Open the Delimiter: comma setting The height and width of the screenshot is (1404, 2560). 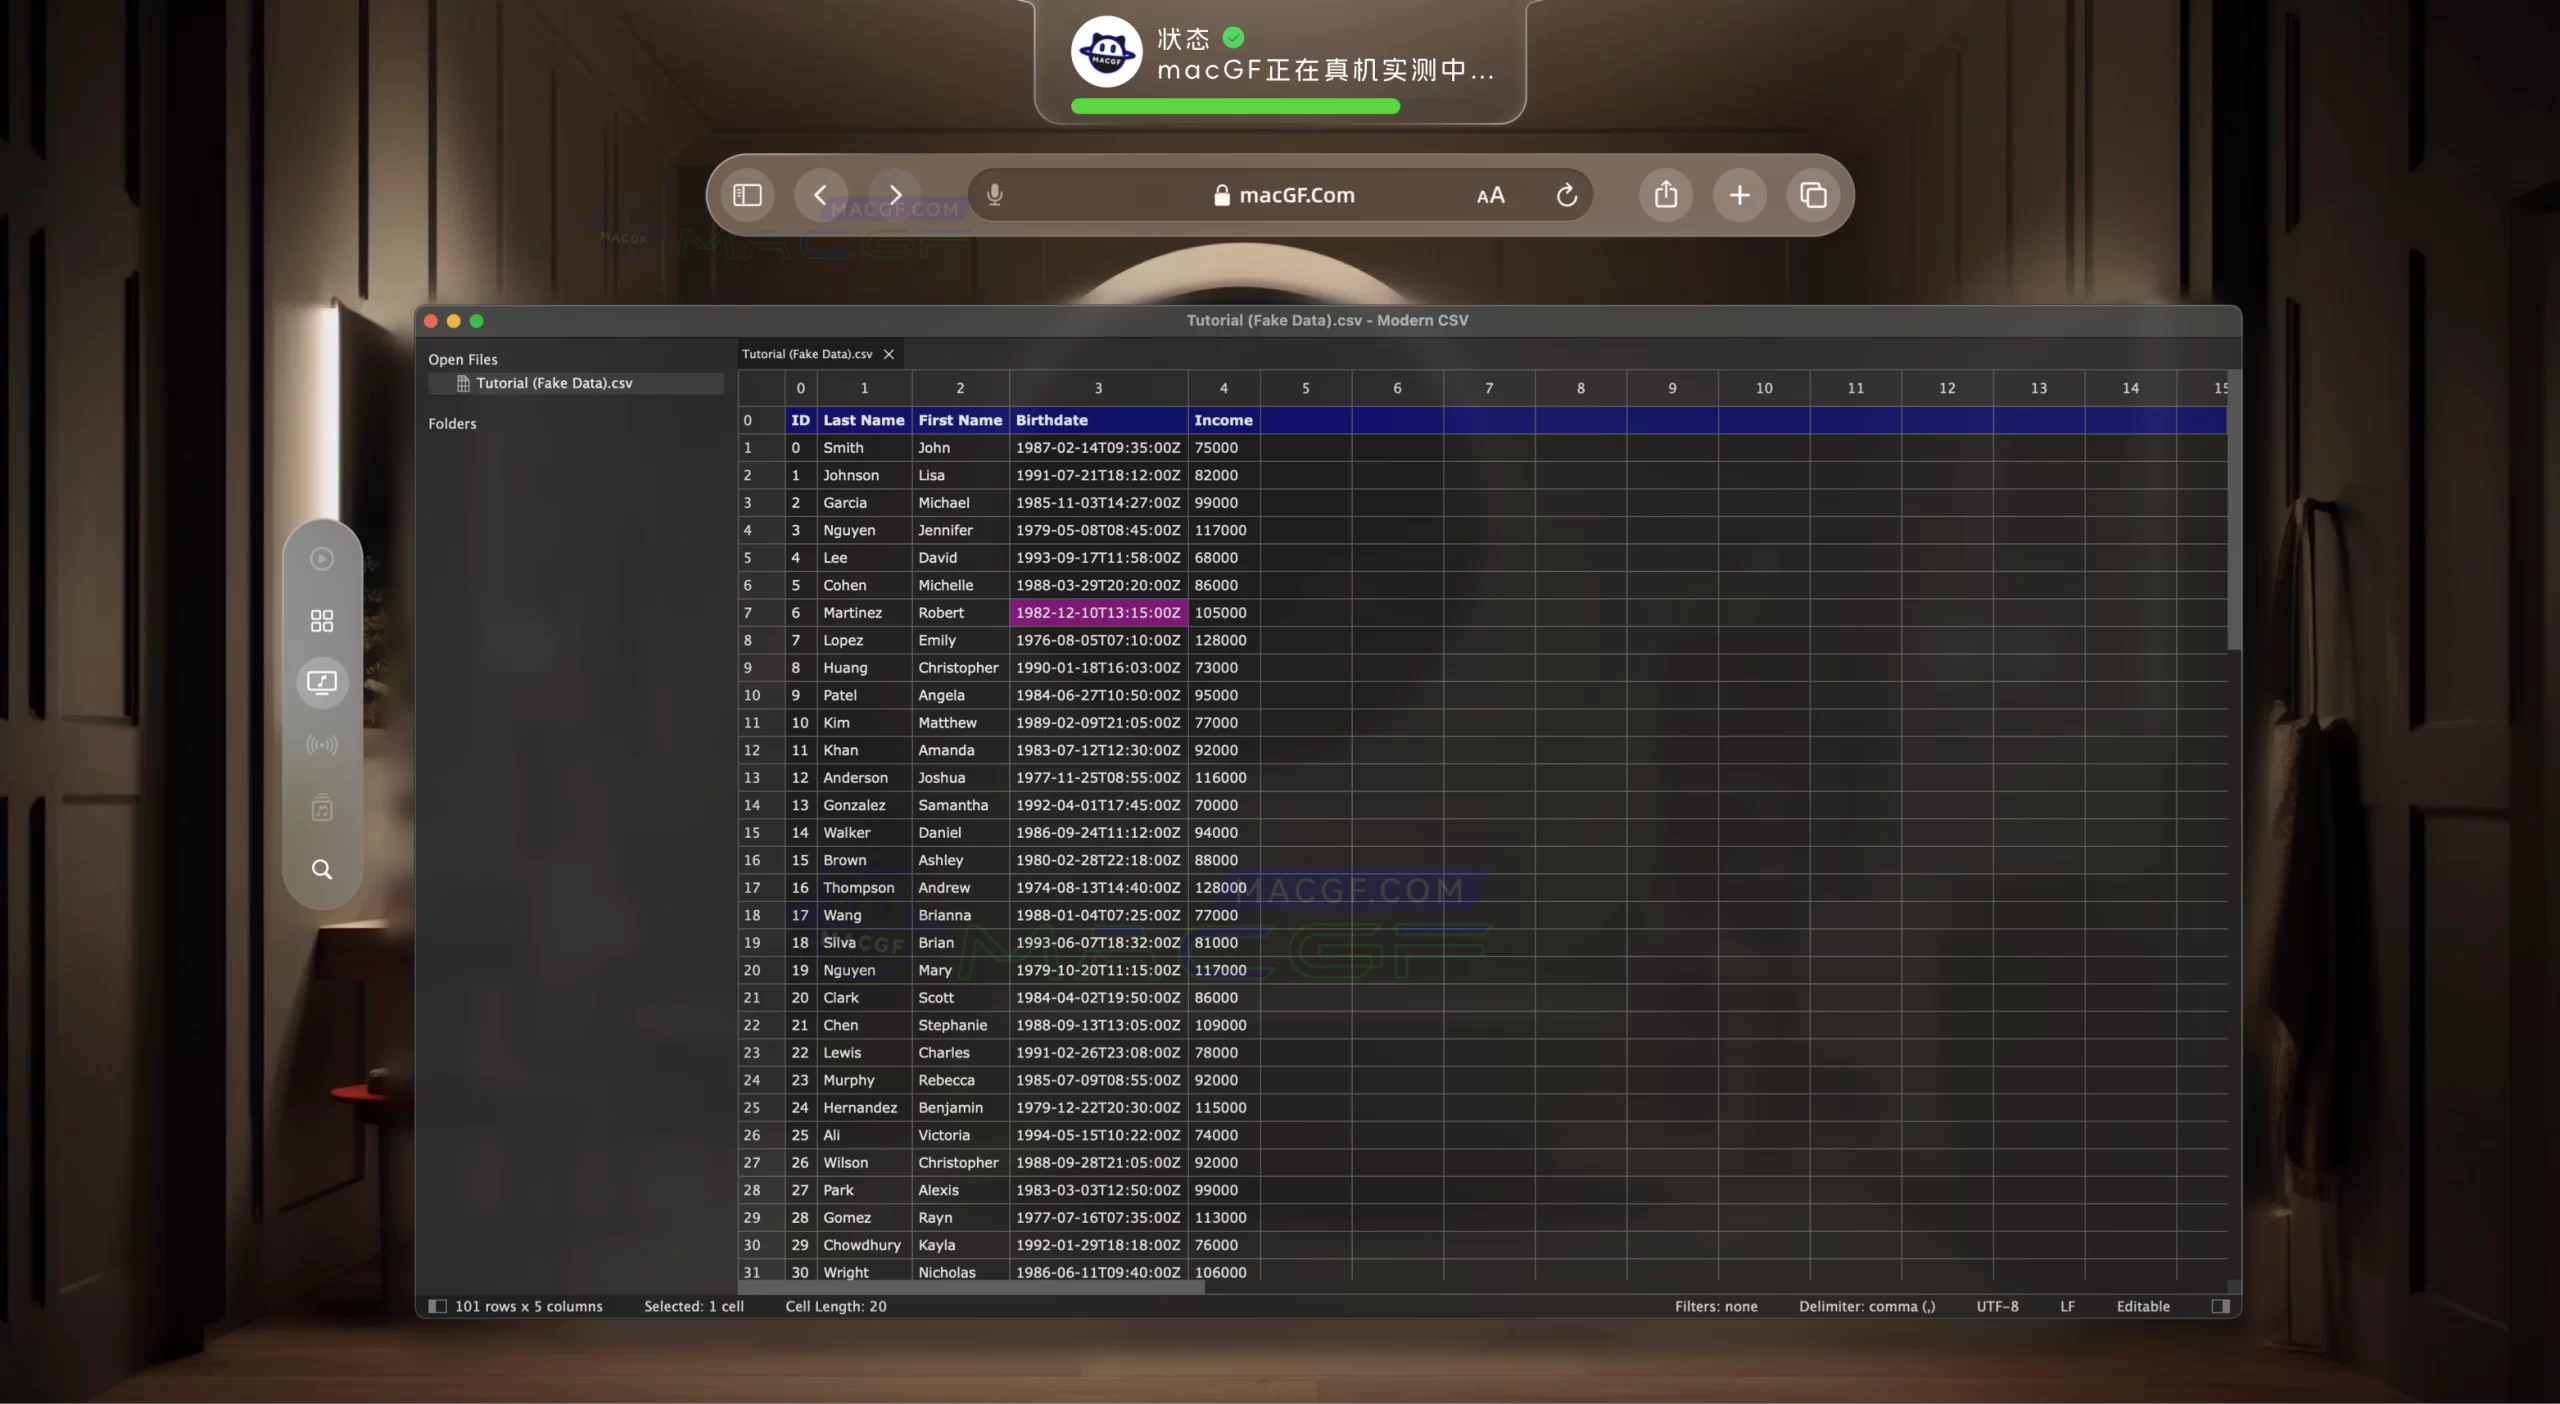click(x=1866, y=1306)
